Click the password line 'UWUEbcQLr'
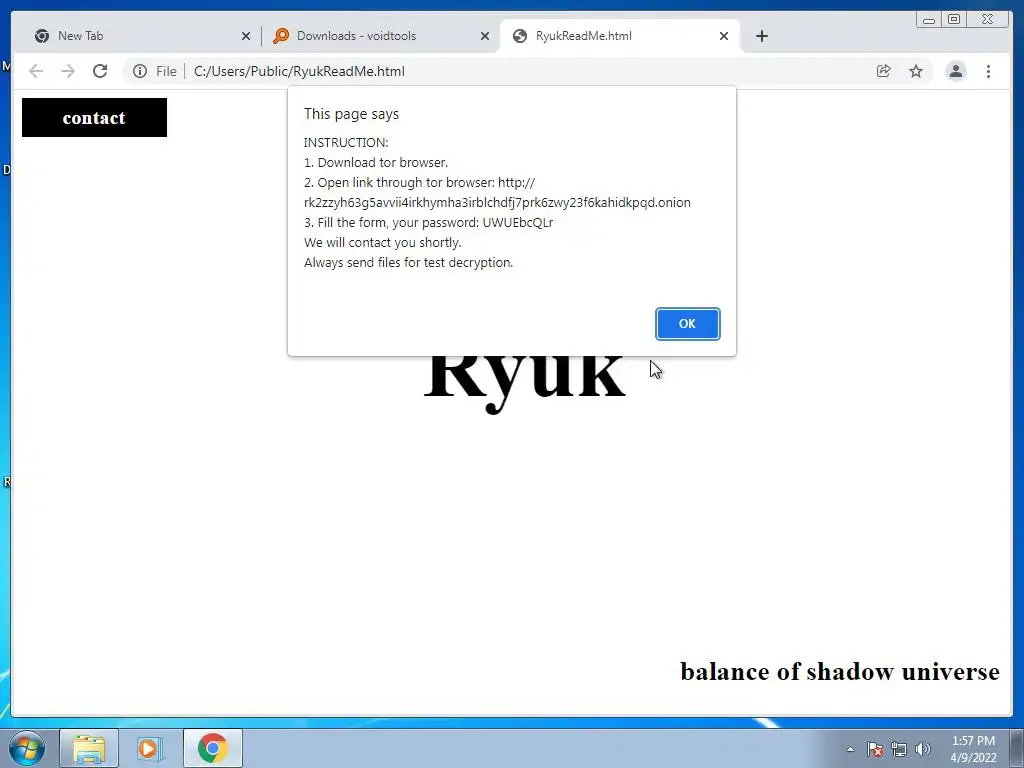This screenshot has height=768, width=1024. [x=428, y=223]
